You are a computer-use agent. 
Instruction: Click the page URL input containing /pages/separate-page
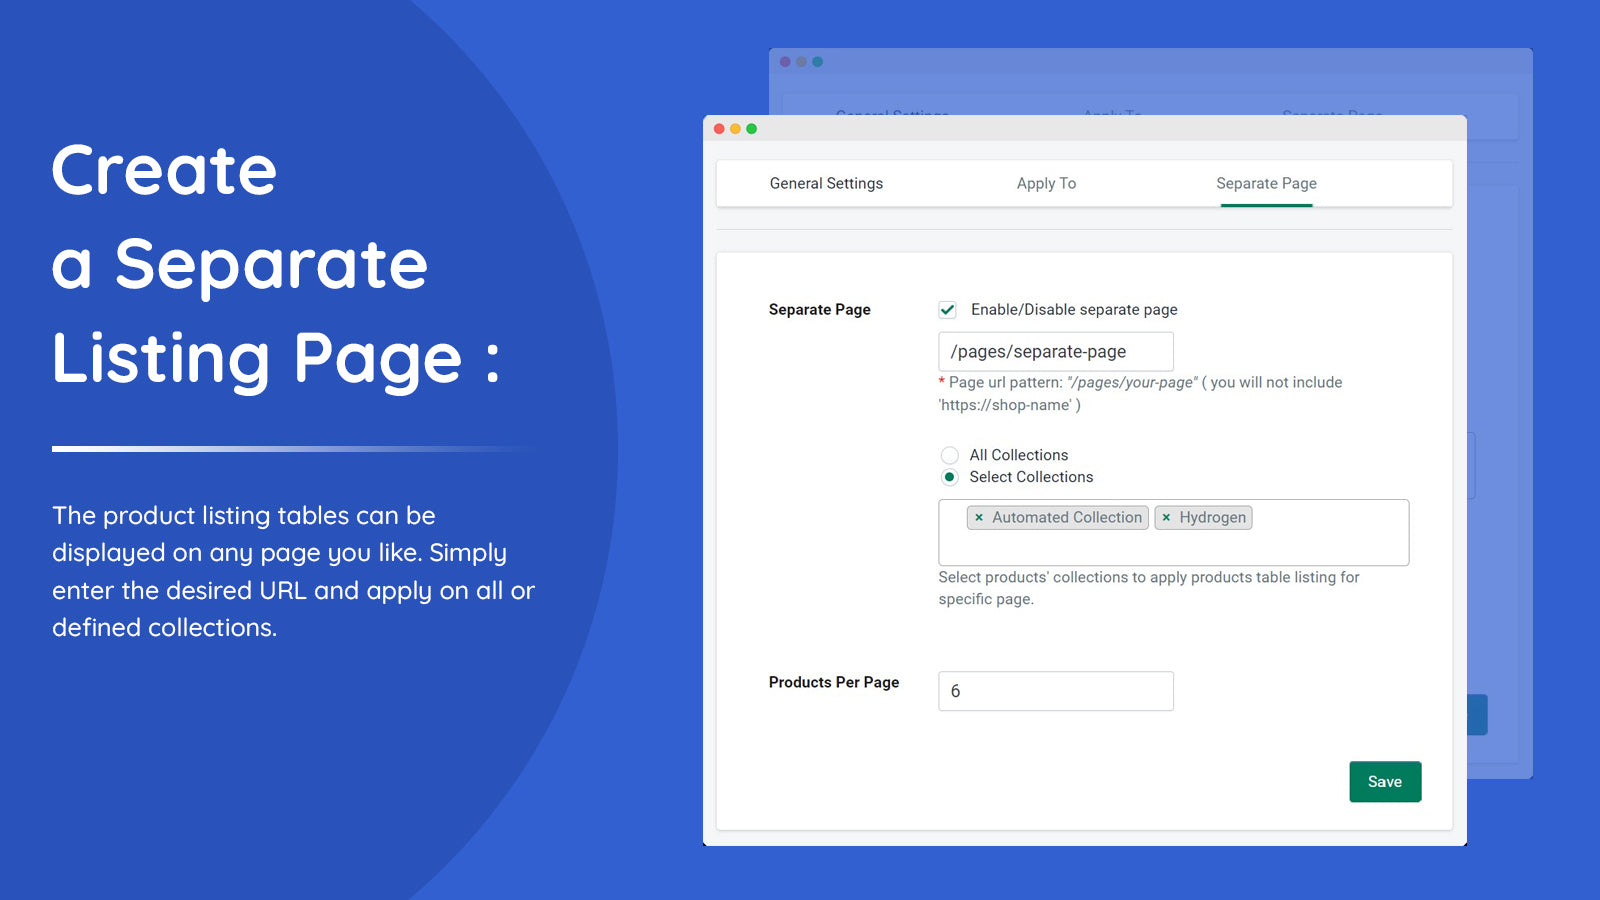(1055, 351)
